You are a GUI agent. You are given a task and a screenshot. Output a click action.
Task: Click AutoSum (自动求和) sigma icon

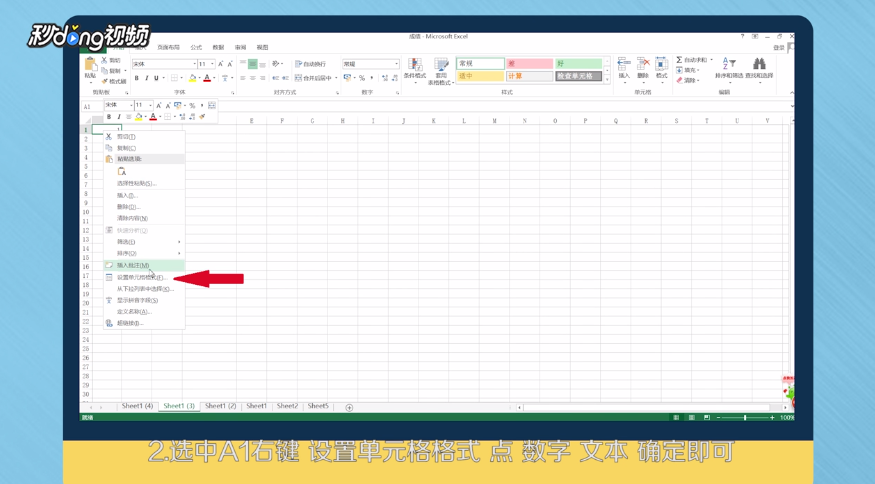click(x=679, y=60)
